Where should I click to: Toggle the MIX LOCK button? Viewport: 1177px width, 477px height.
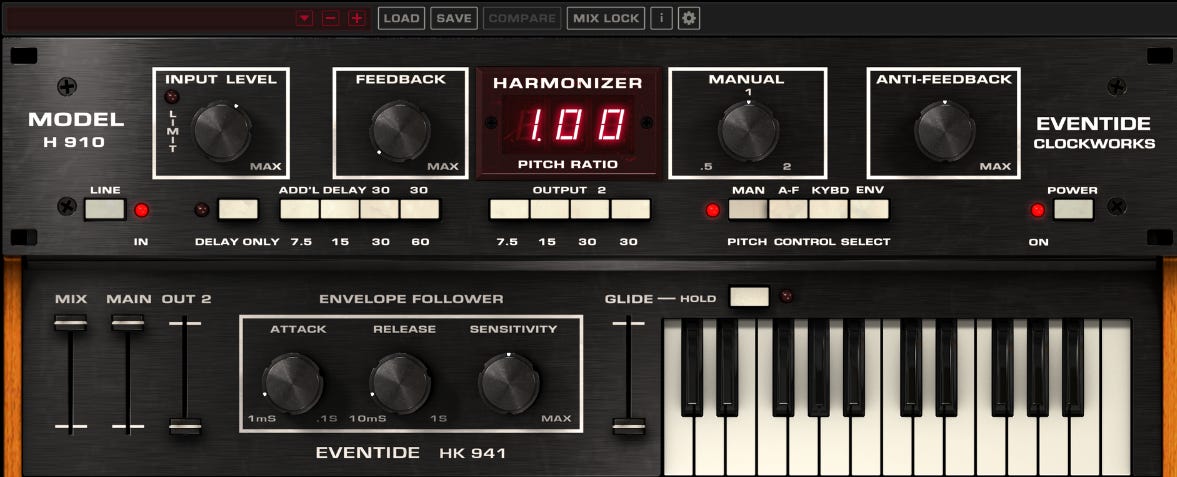(607, 18)
